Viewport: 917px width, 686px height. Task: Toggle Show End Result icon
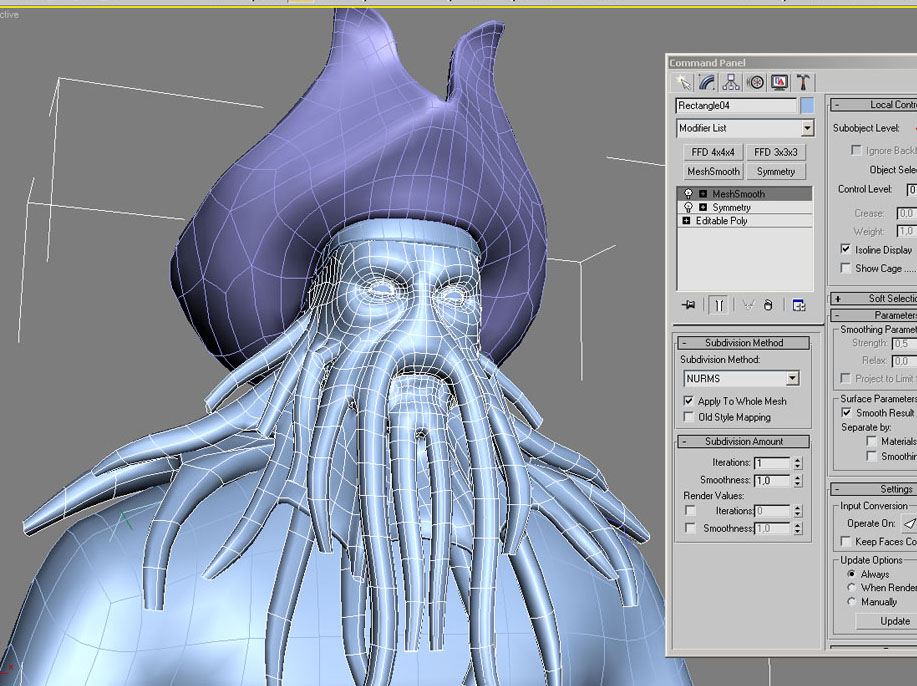(x=719, y=305)
